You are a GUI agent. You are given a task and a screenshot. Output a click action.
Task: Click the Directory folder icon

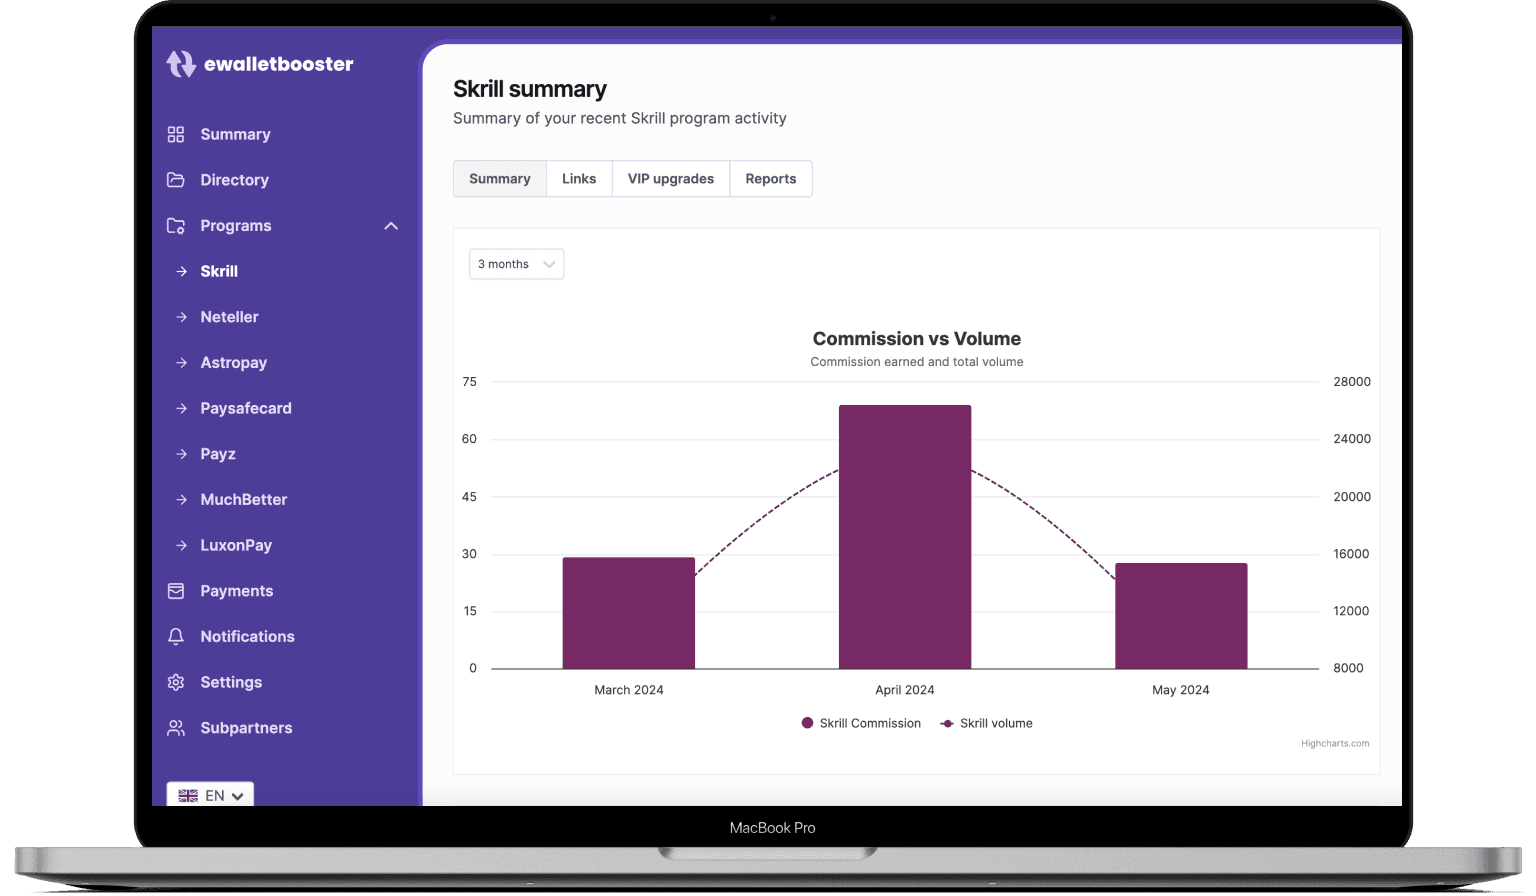point(176,180)
